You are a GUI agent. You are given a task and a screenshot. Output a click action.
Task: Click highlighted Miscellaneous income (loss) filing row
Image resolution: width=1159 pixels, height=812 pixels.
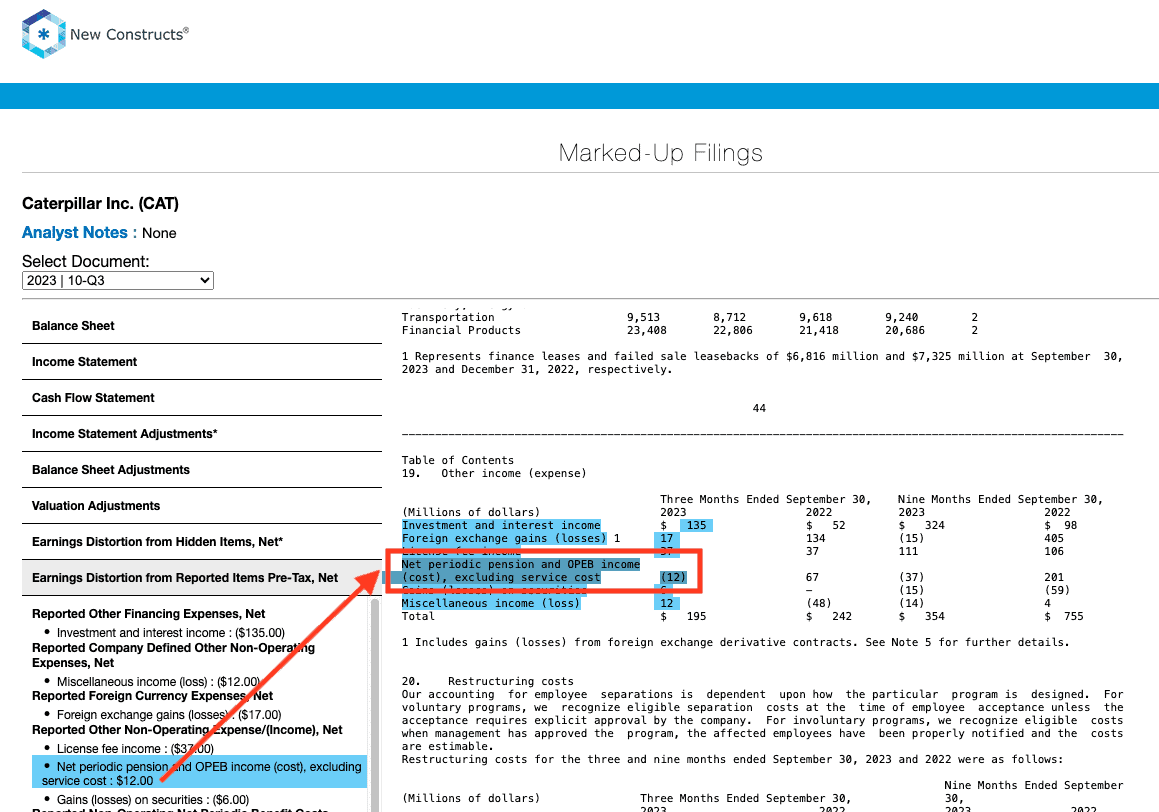tap(491, 604)
